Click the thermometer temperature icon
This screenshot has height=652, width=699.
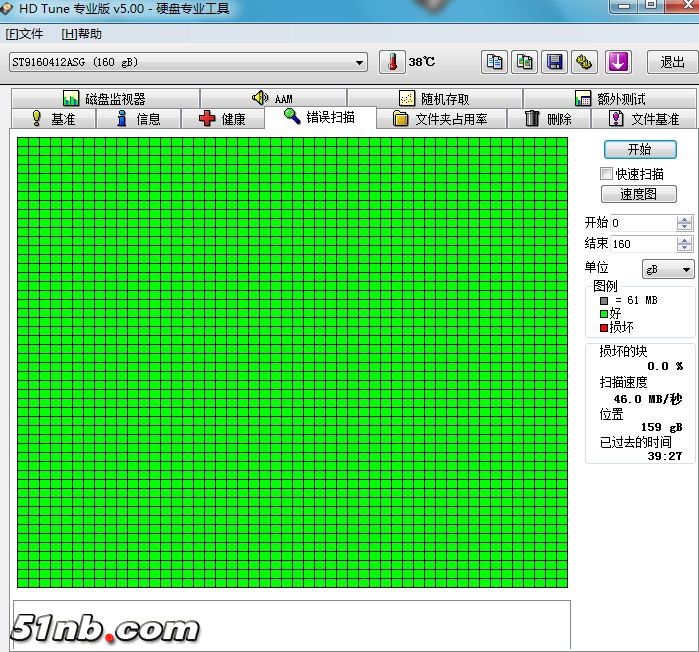pyautogui.click(x=392, y=62)
